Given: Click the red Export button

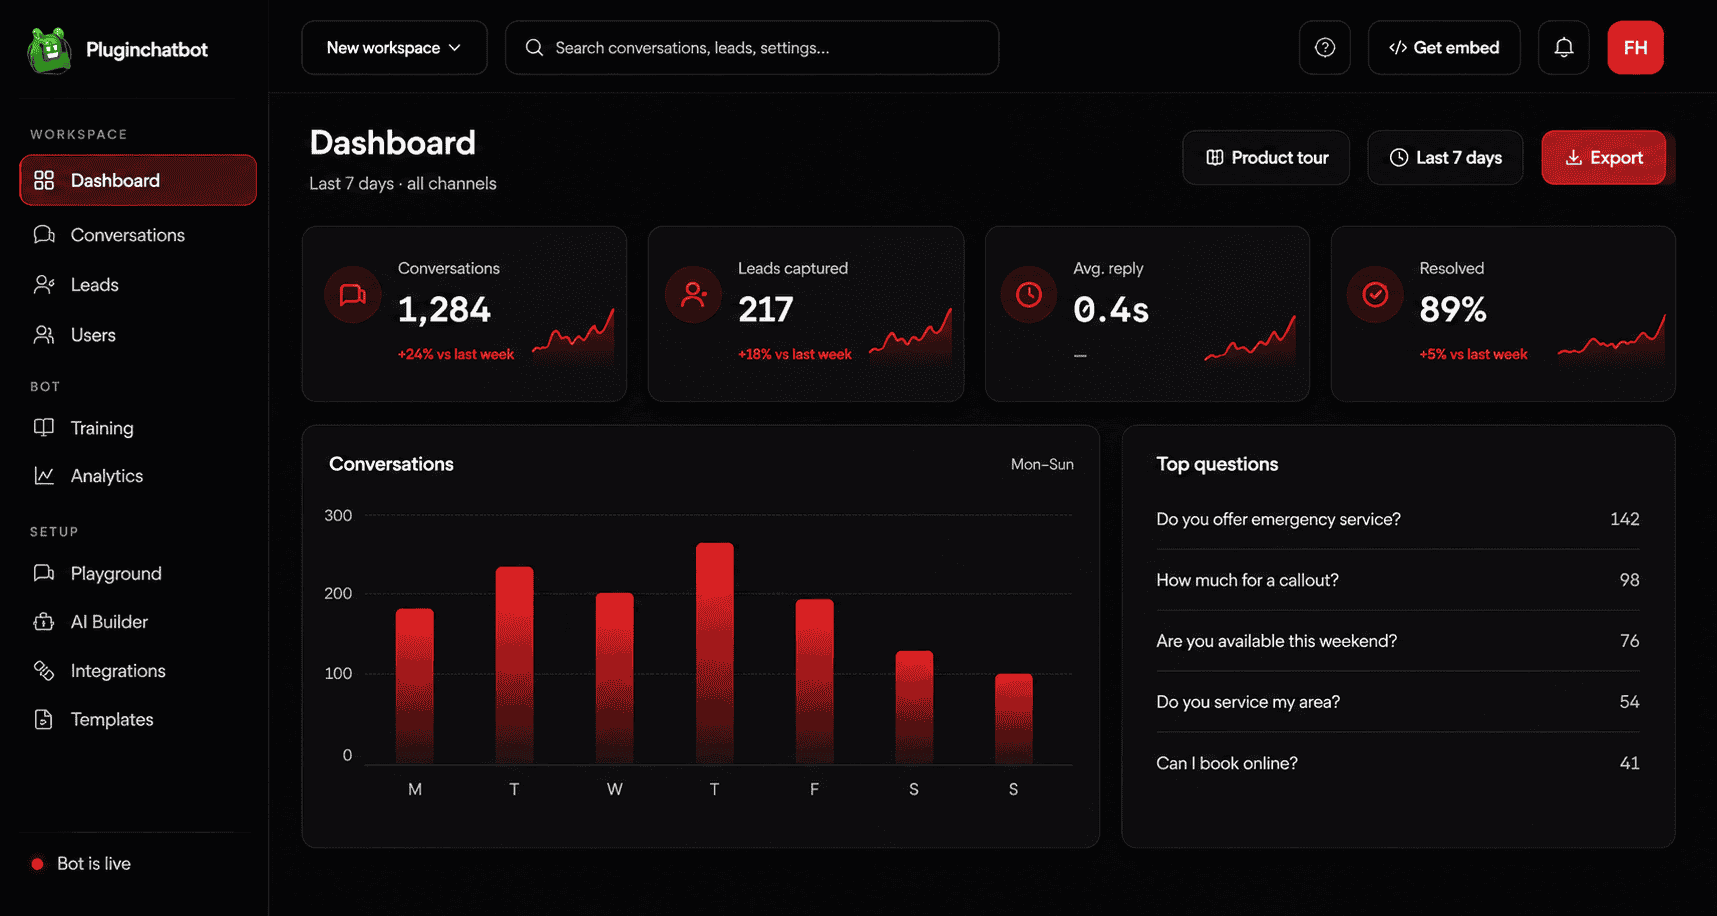Looking at the screenshot, I should 1603,158.
